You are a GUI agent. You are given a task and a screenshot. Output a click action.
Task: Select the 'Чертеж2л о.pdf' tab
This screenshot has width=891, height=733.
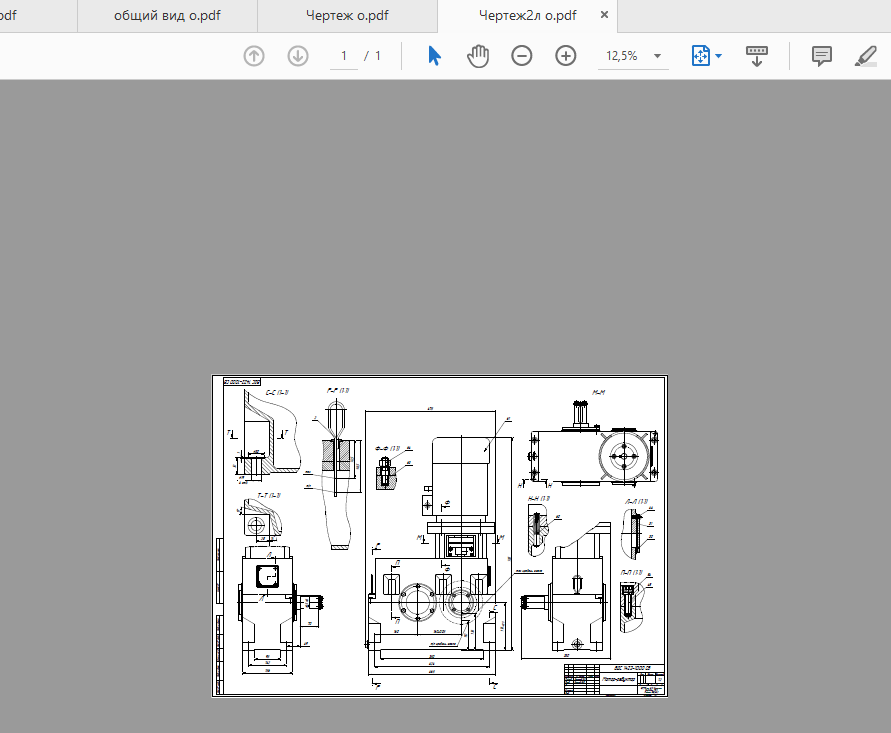point(527,15)
